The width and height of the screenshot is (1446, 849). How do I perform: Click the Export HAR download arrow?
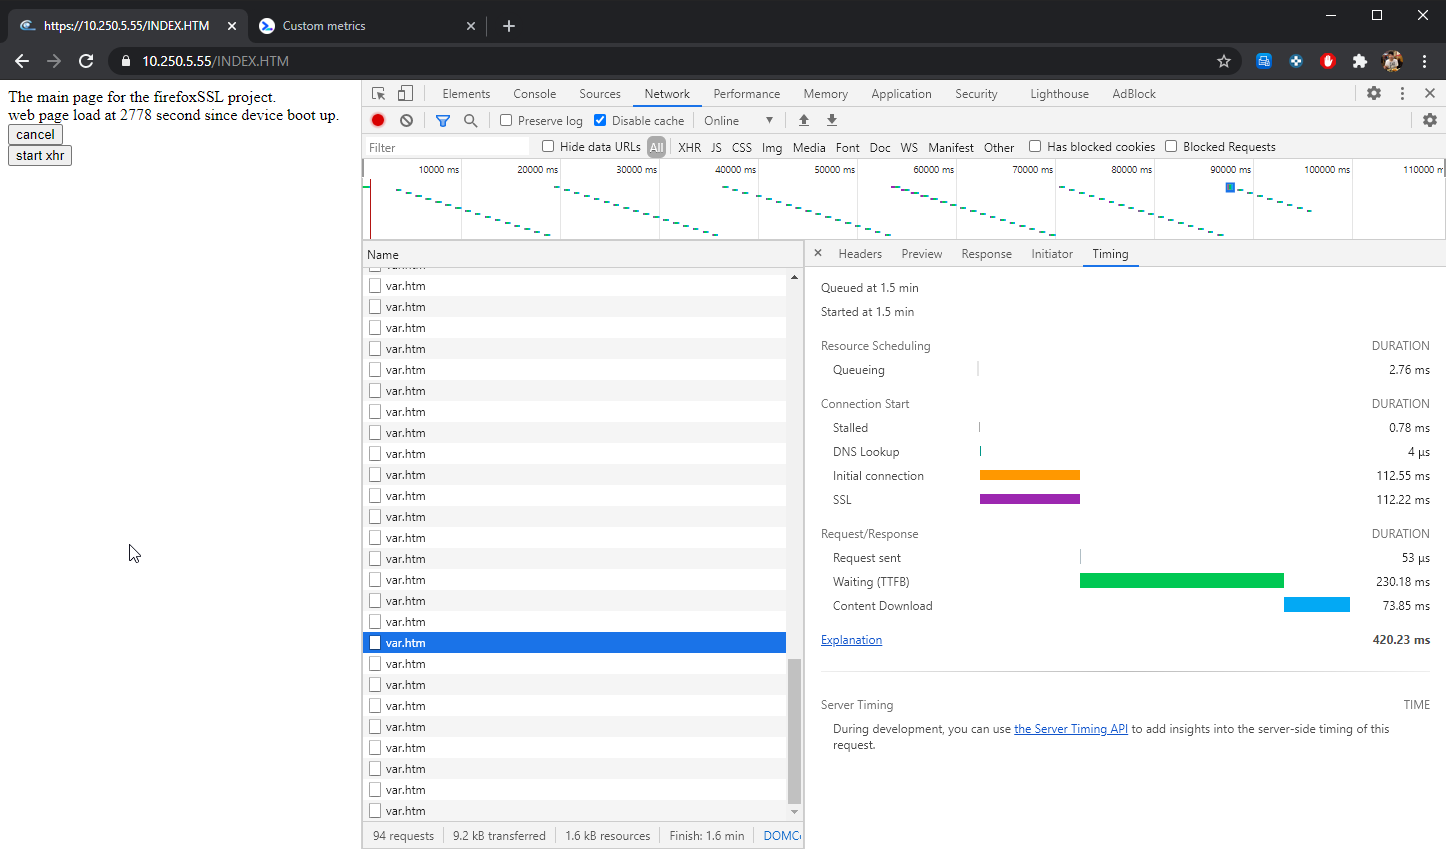[x=832, y=120]
